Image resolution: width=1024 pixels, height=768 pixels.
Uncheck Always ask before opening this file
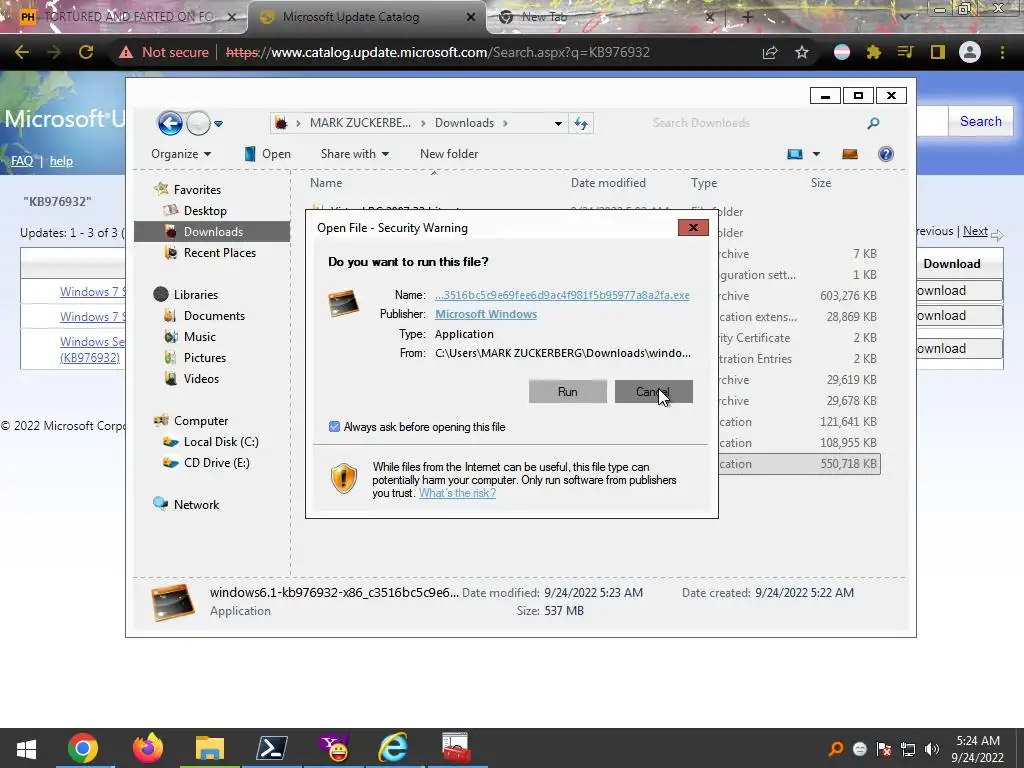334,426
